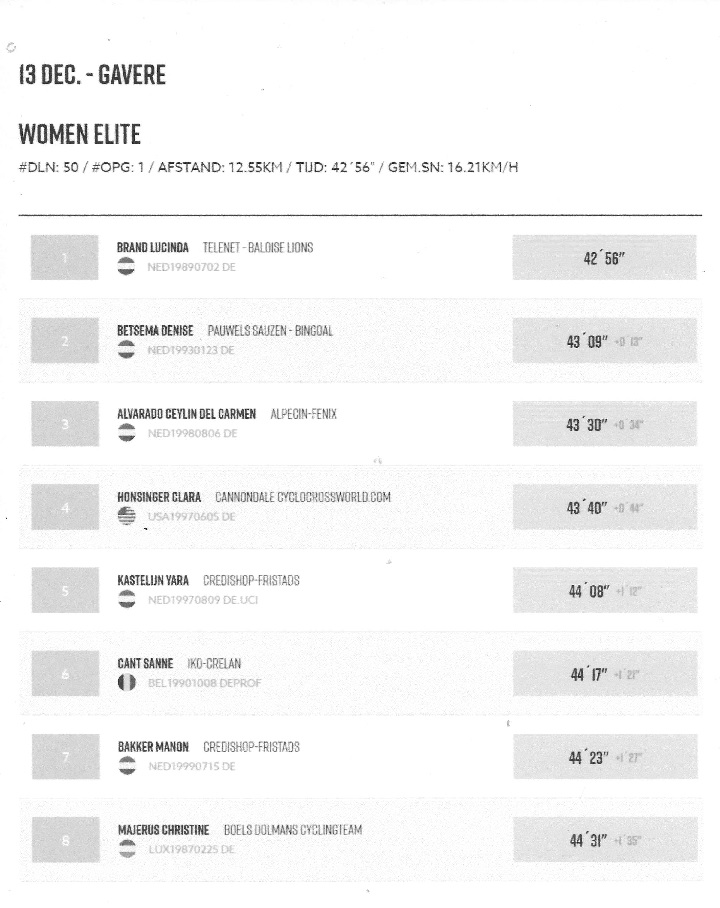Screen dimensions: 720x908
Task: Click USA flag icon under Honsinger Clara
Action: [x=127, y=516]
